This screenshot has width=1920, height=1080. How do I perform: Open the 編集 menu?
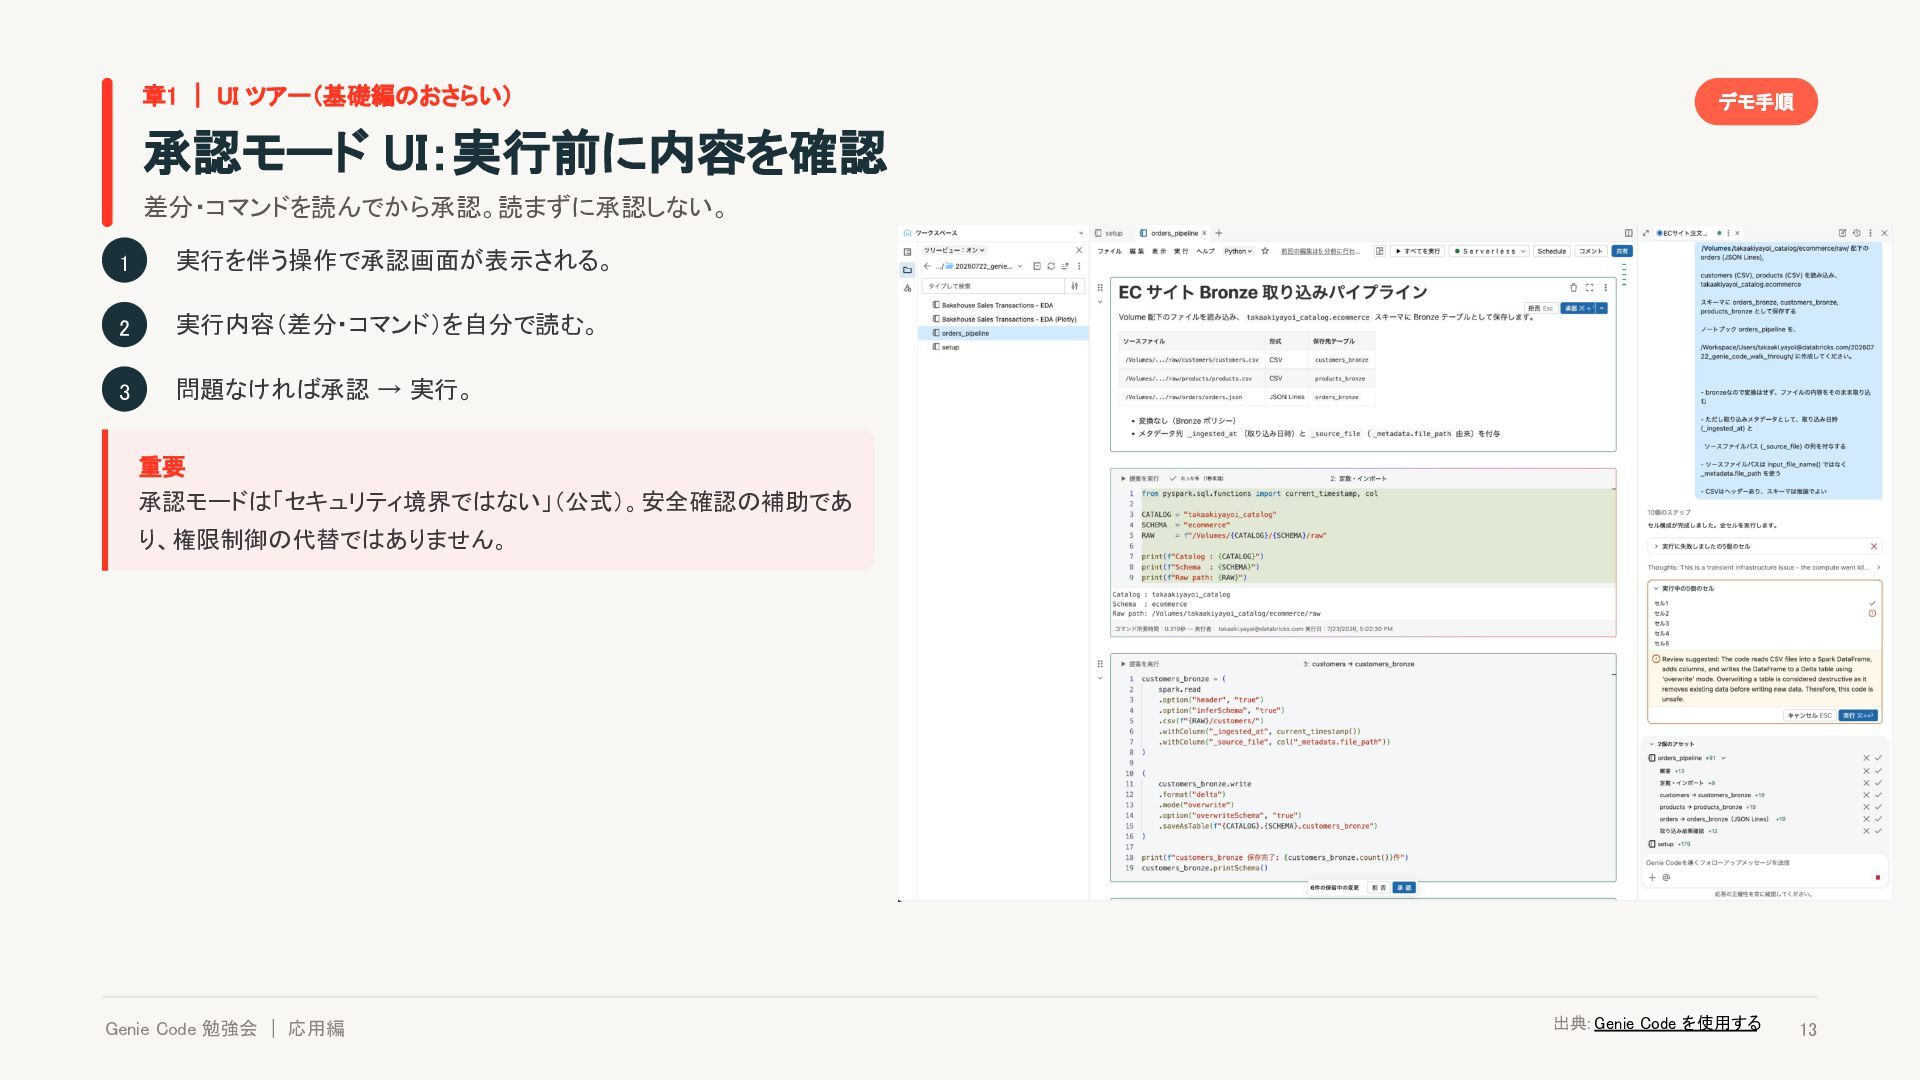point(1137,251)
